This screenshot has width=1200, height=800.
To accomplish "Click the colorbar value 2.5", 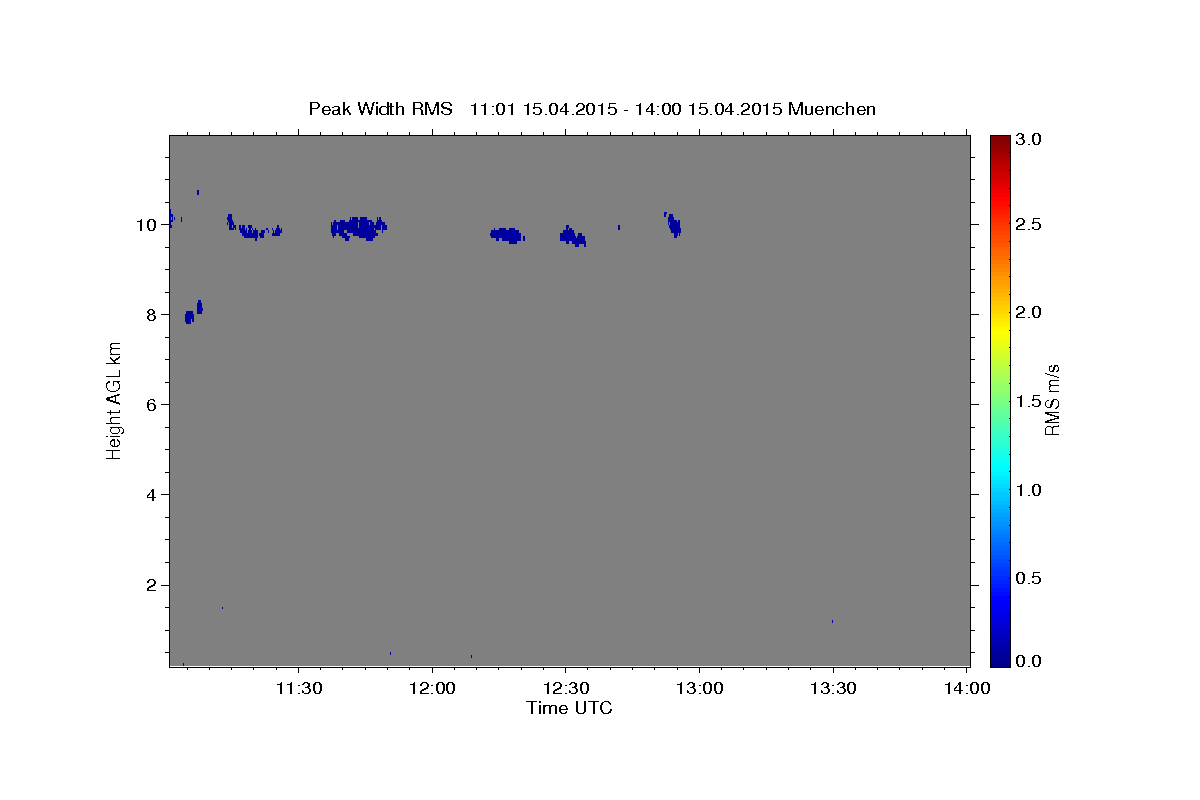I will click(x=1030, y=225).
